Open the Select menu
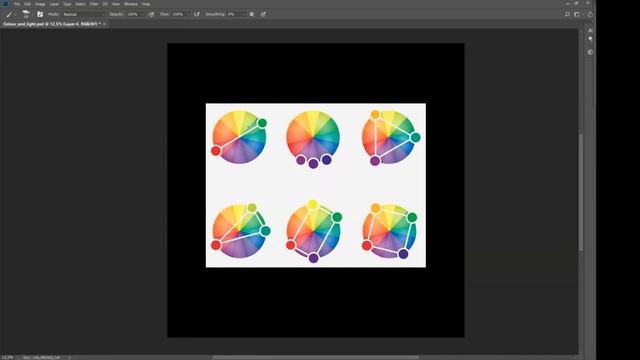The image size is (640, 360). (80, 4)
